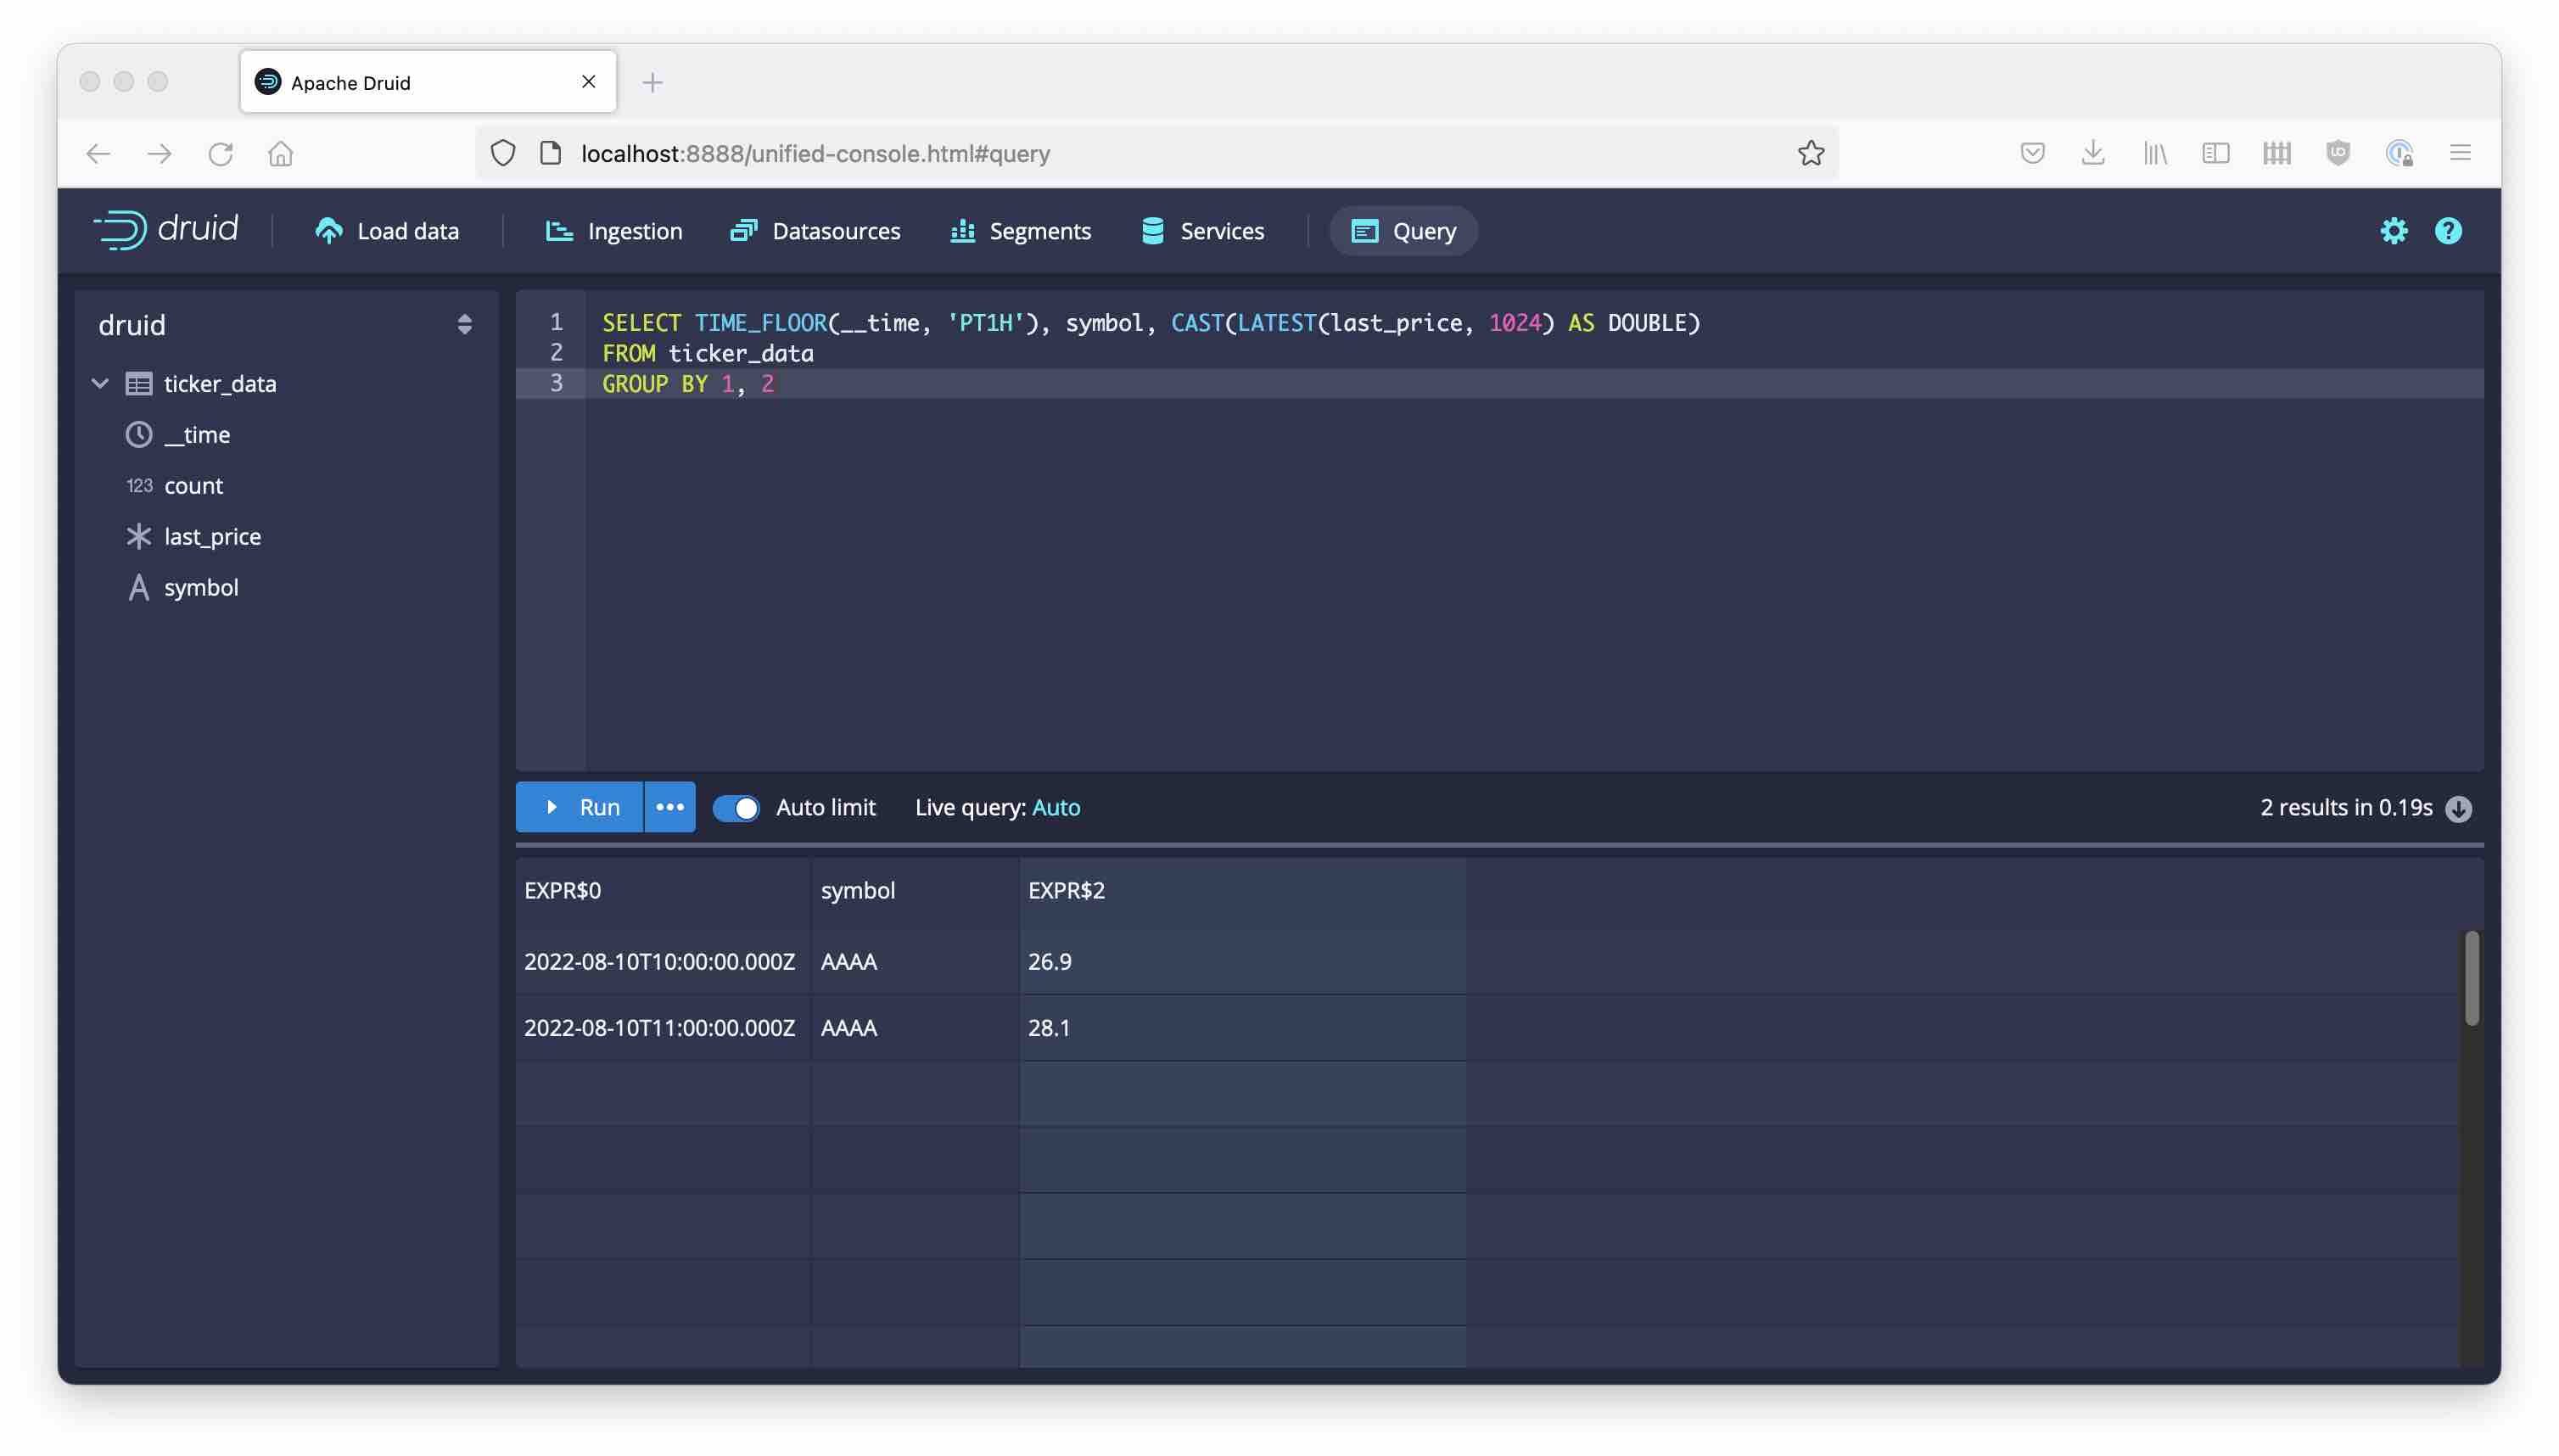Click symbol column header to sort
2559x1456 pixels.
(856, 890)
